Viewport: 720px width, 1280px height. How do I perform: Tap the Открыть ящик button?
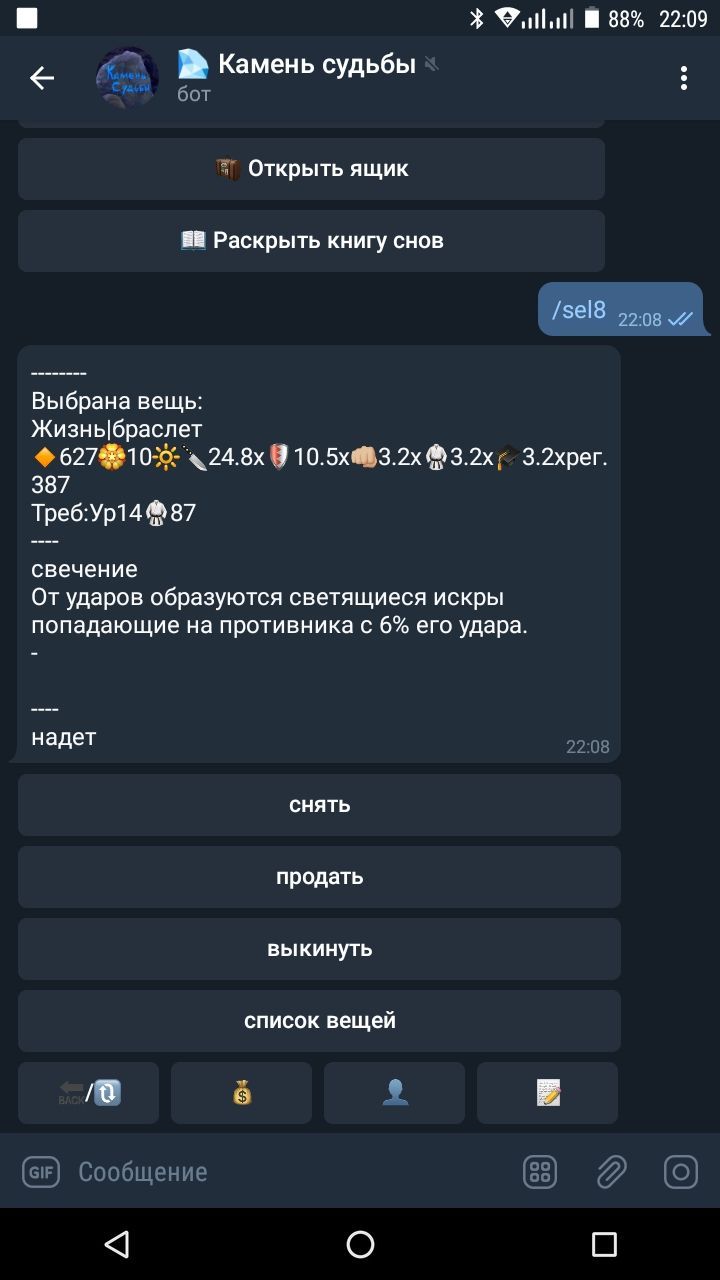(311, 169)
